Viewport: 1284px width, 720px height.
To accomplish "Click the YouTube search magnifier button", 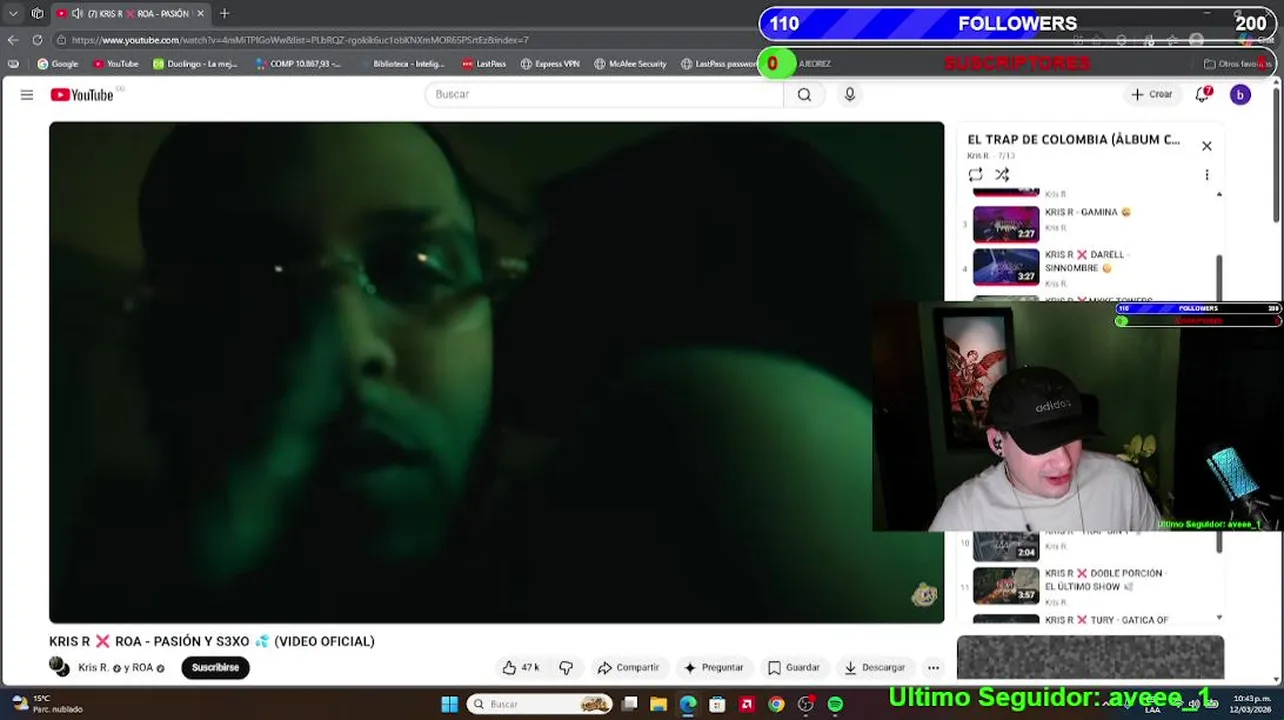I will pyautogui.click(x=804, y=94).
